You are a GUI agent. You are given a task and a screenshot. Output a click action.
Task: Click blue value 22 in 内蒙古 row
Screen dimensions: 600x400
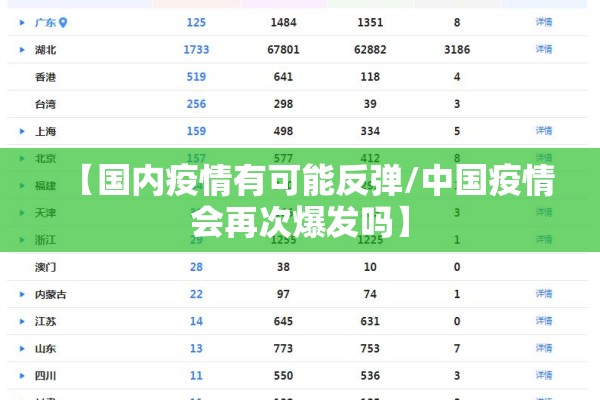tap(196, 294)
